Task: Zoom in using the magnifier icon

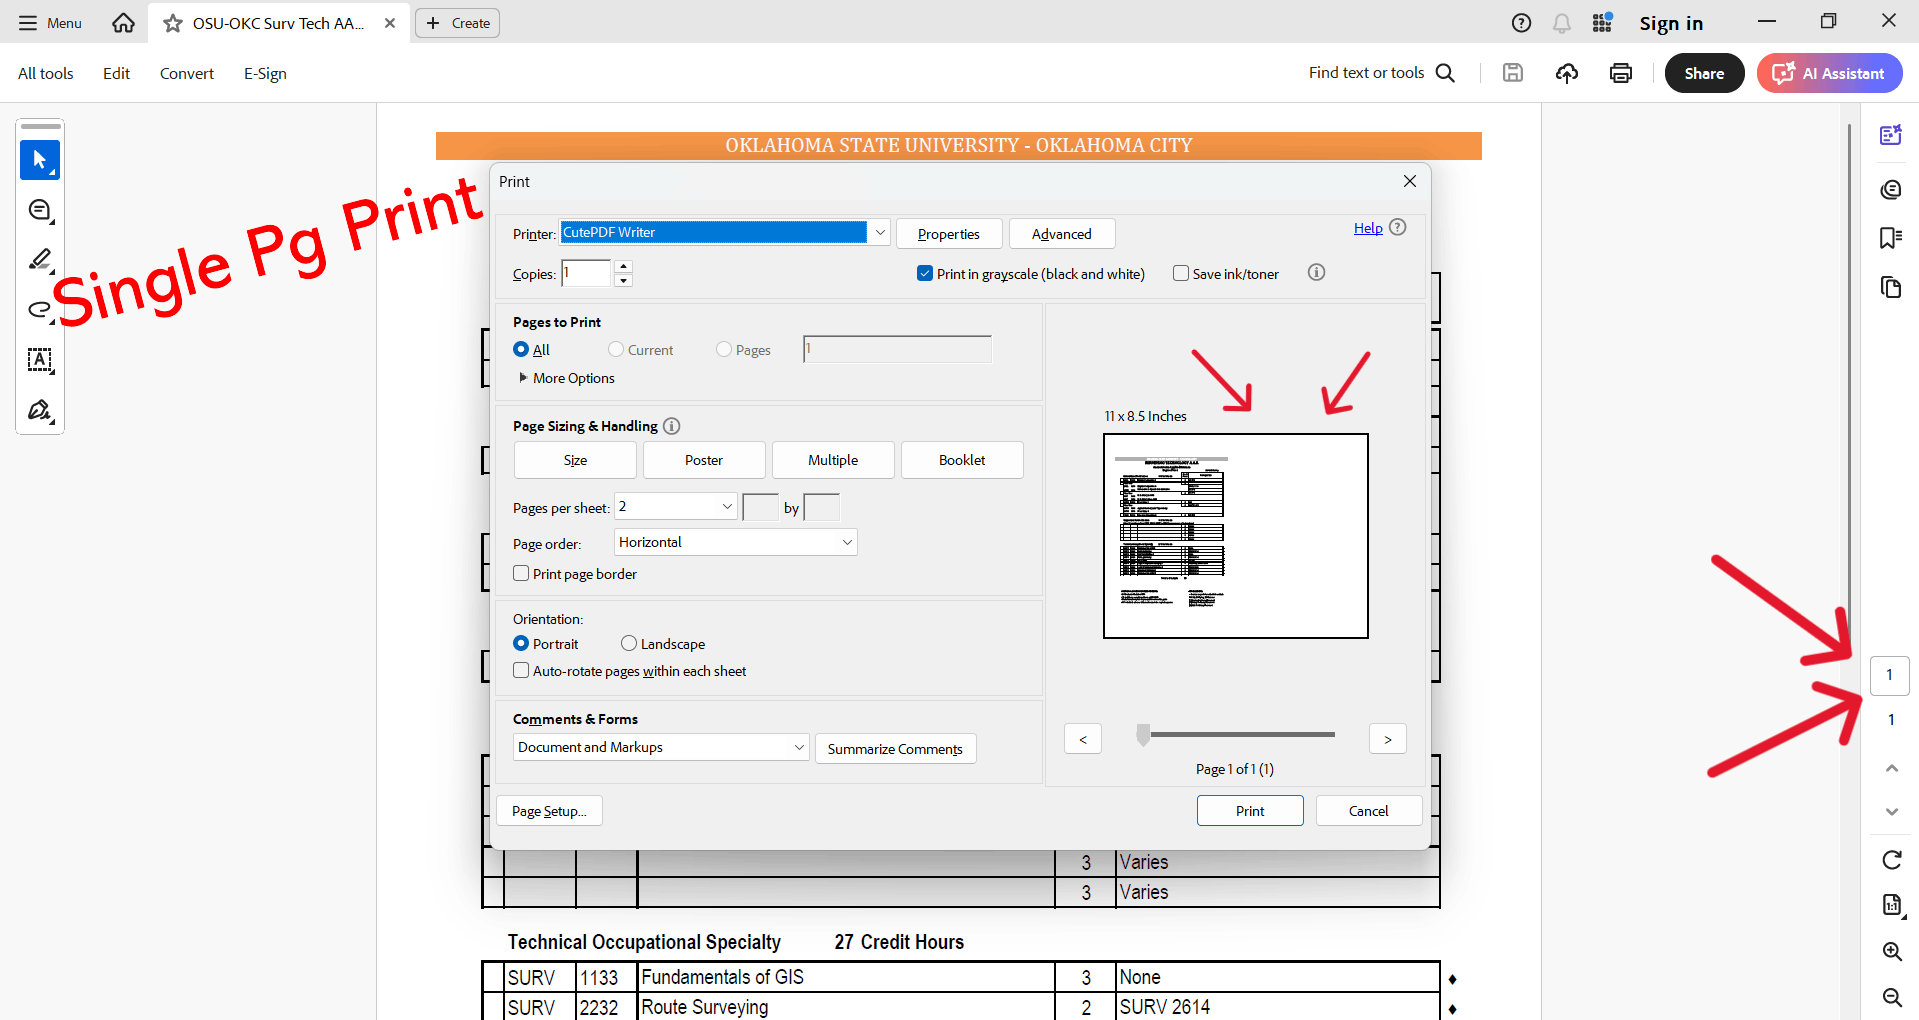Action: coord(1890,951)
